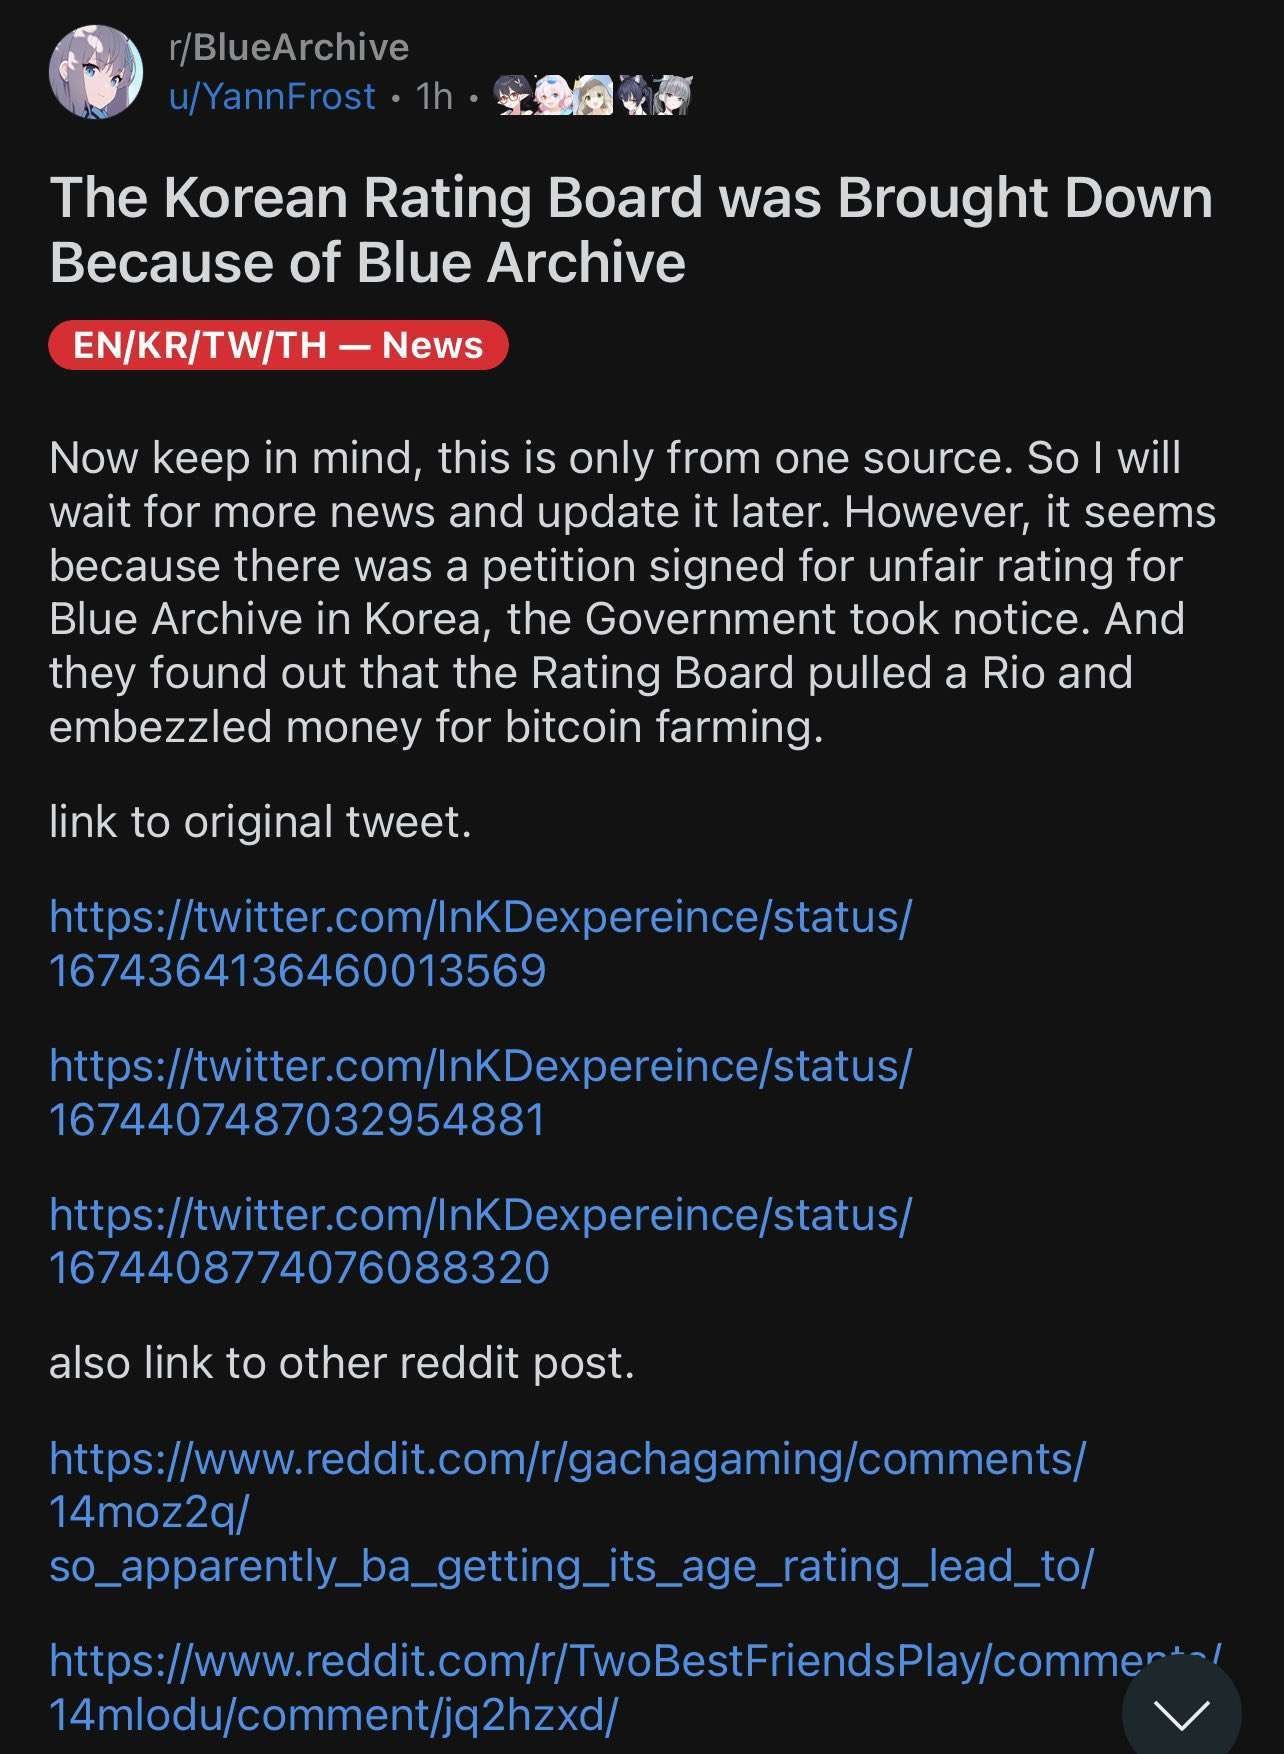This screenshot has width=1284, height=1754.
Task: Open the r/BlueArchive subreddit
Action: coord(289,47)
